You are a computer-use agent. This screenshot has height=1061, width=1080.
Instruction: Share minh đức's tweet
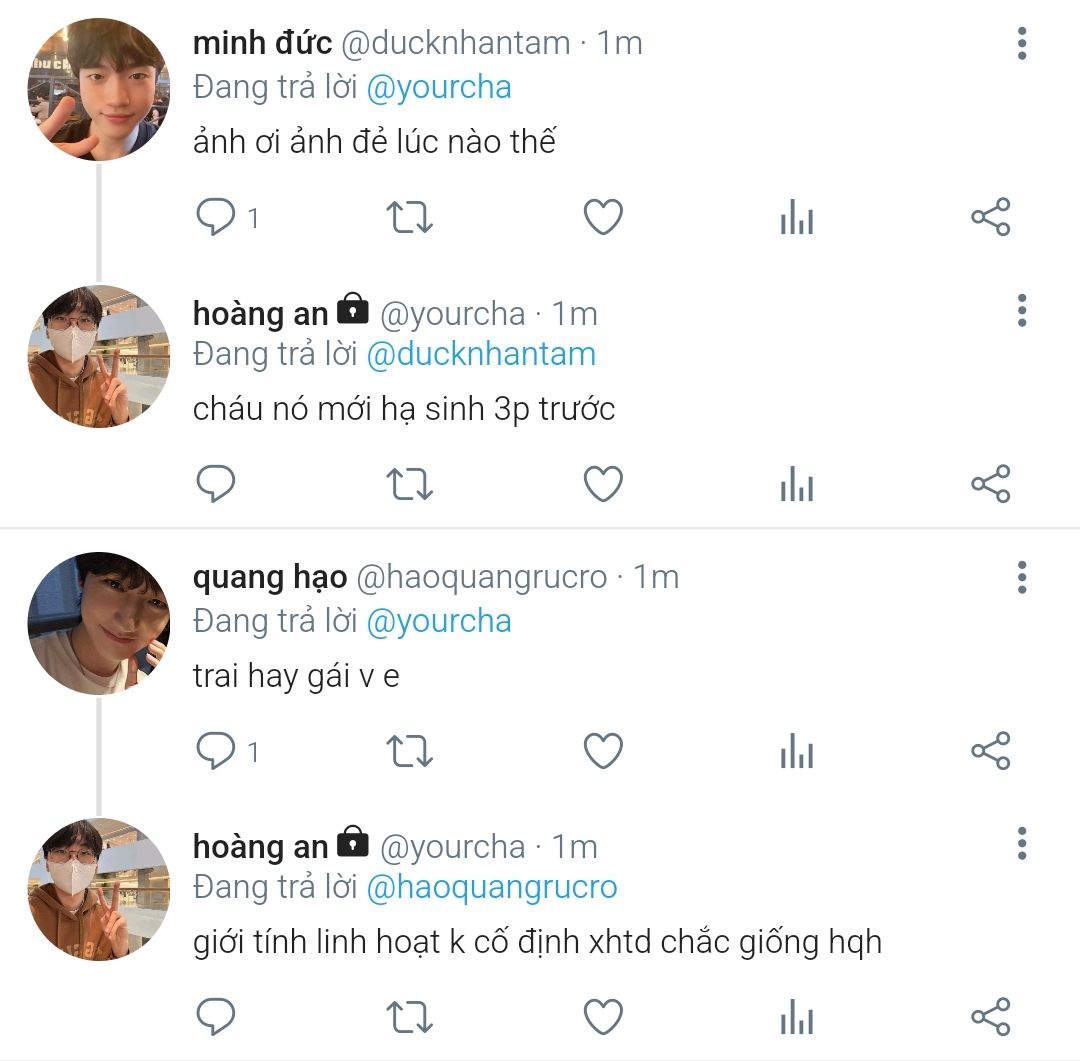(991, 217)
